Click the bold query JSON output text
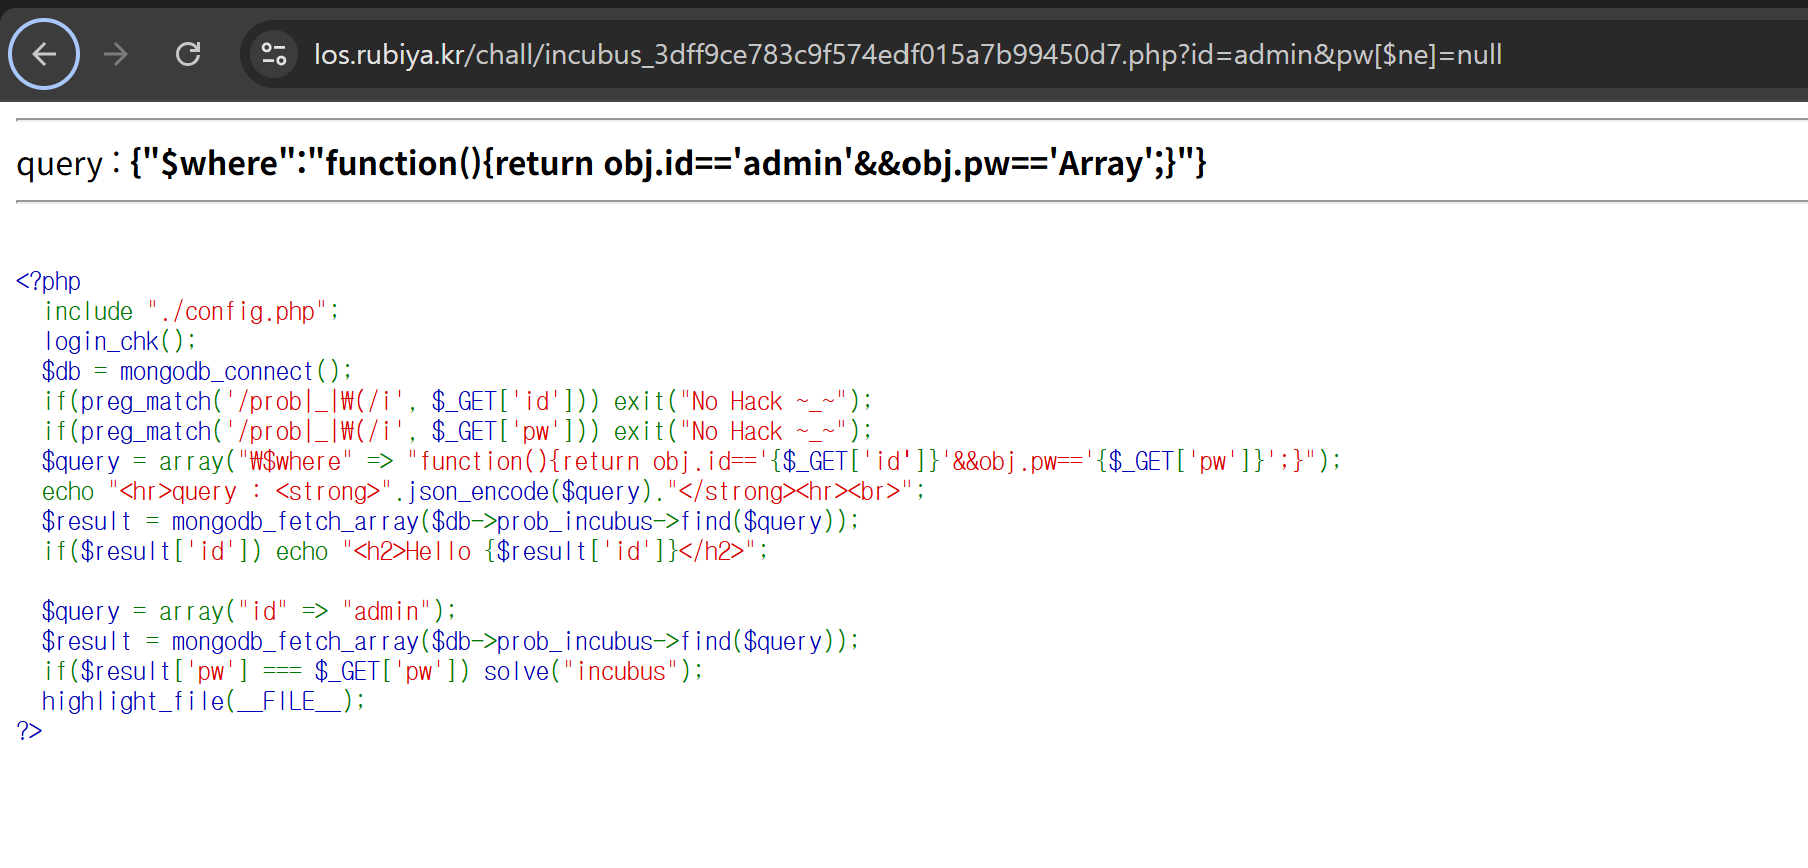 pyautogui.click(x=667, y=163)
